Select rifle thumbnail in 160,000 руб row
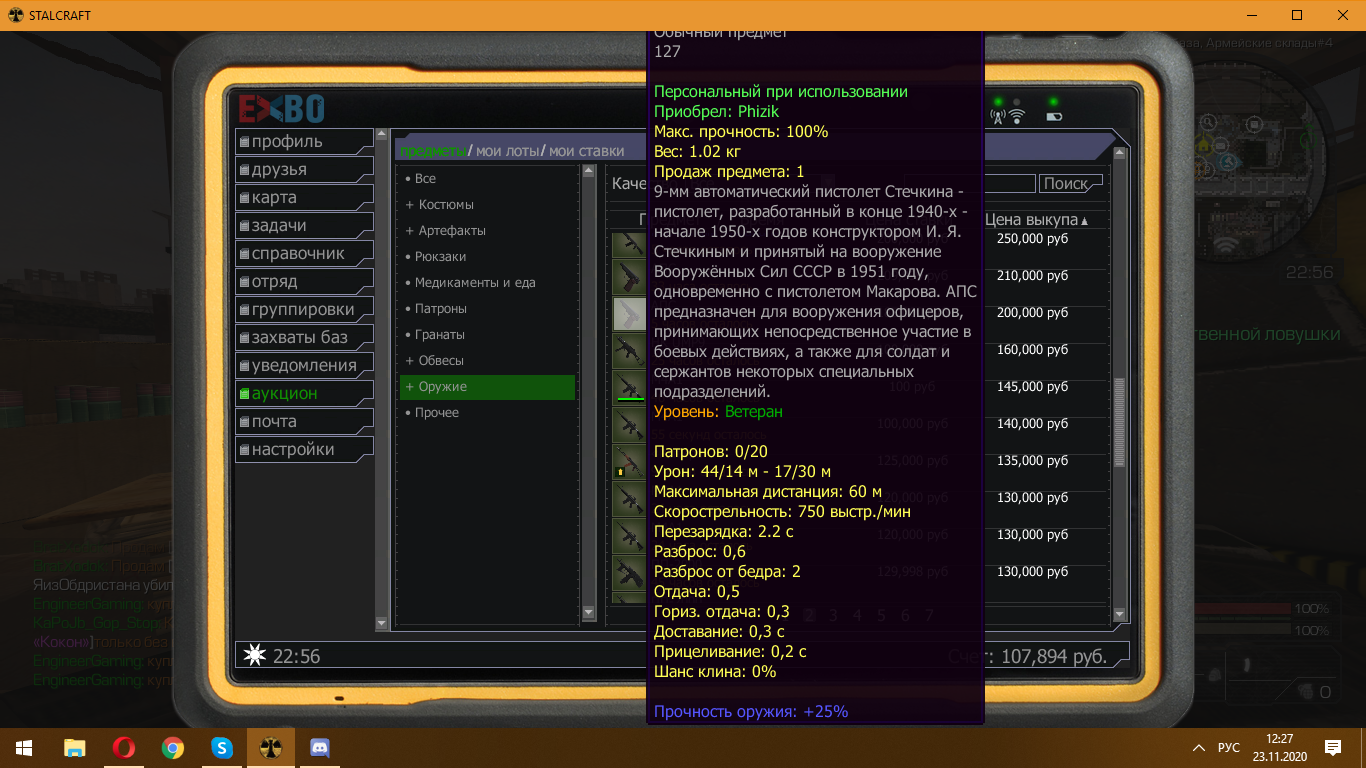 click(629, 350)
